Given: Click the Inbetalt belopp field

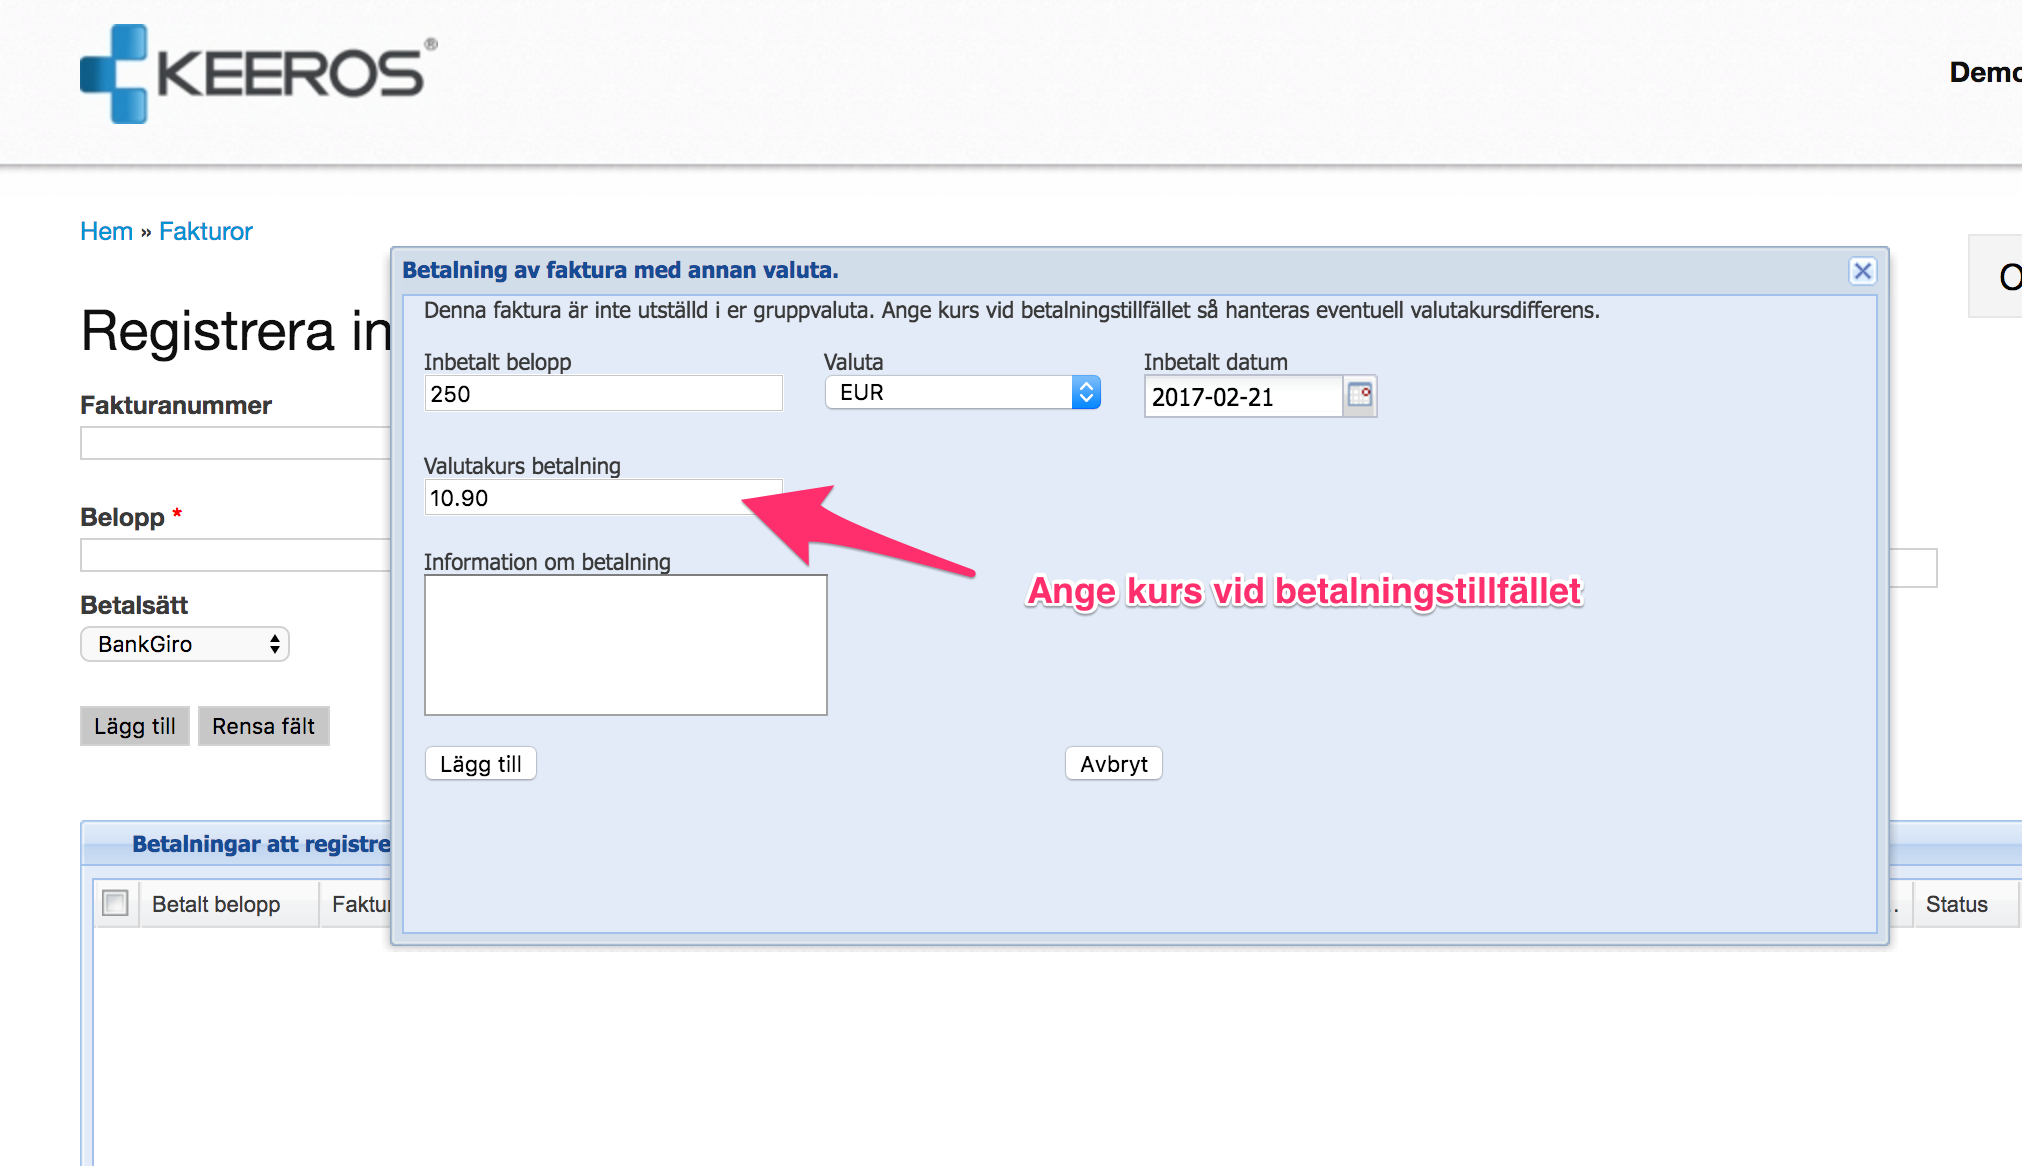Looking at the screenshot, I should [603, 394].
